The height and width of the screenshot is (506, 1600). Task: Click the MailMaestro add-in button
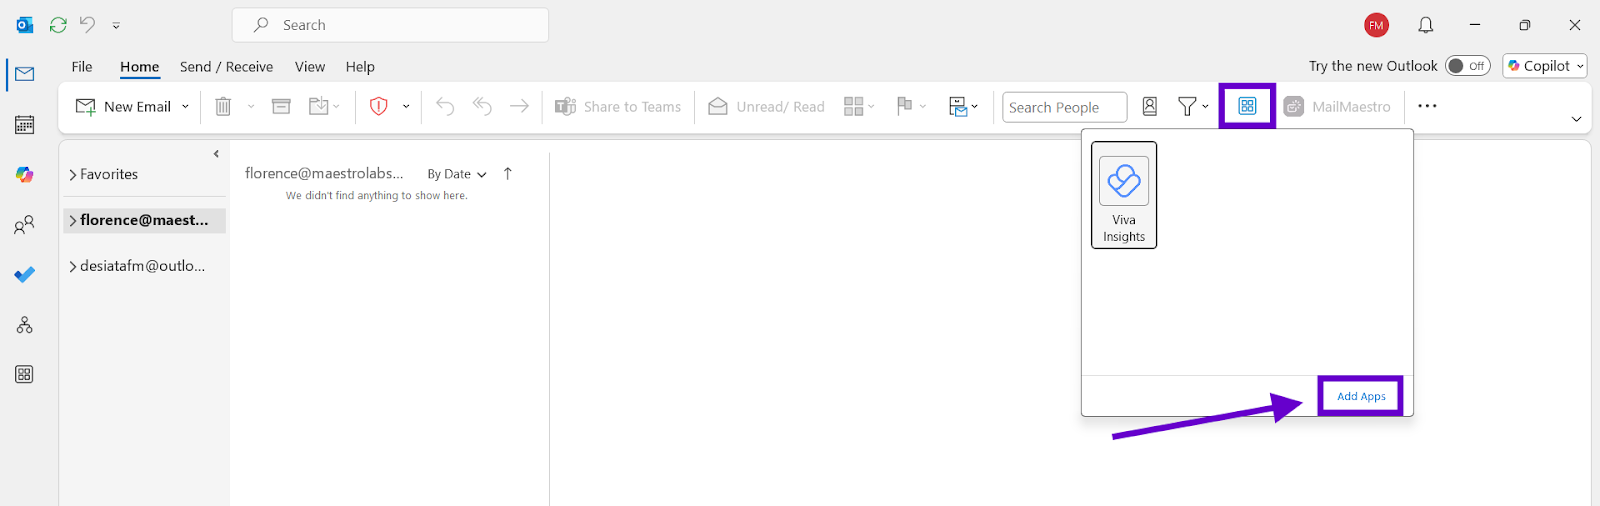[x=1337, y=106]
